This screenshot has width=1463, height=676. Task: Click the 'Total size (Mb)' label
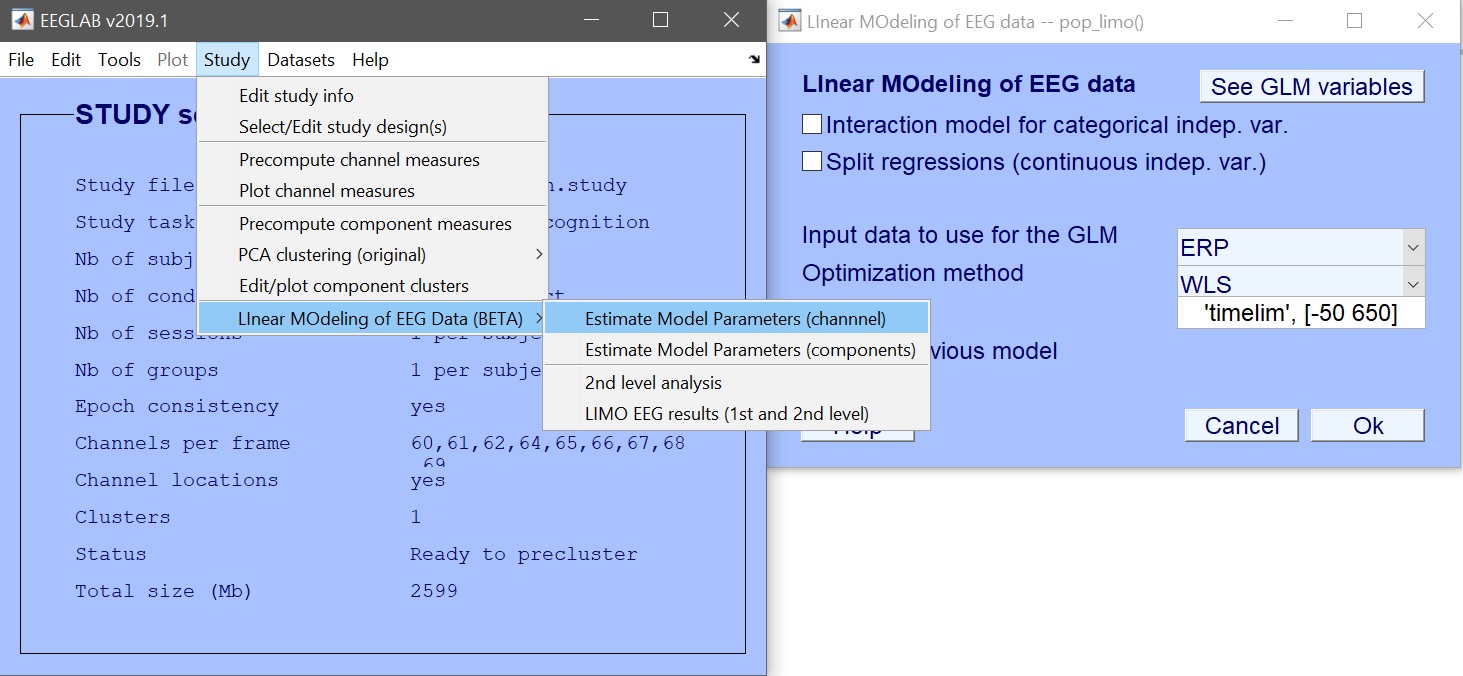click(x=164, y=591)
